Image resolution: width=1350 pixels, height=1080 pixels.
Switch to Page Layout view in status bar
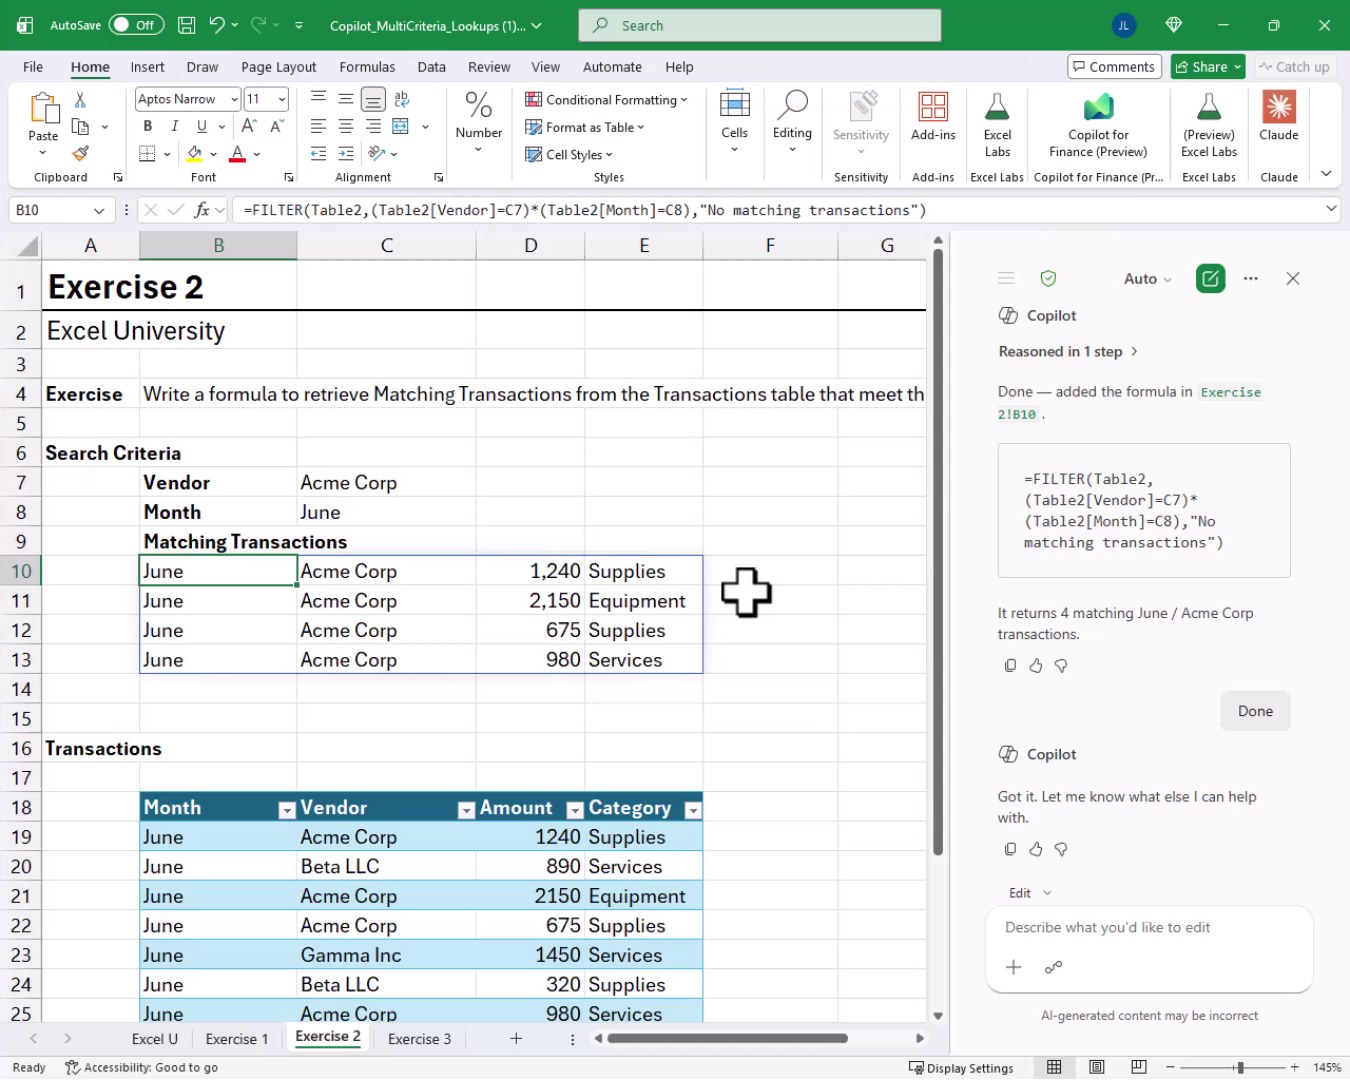1096,1067
